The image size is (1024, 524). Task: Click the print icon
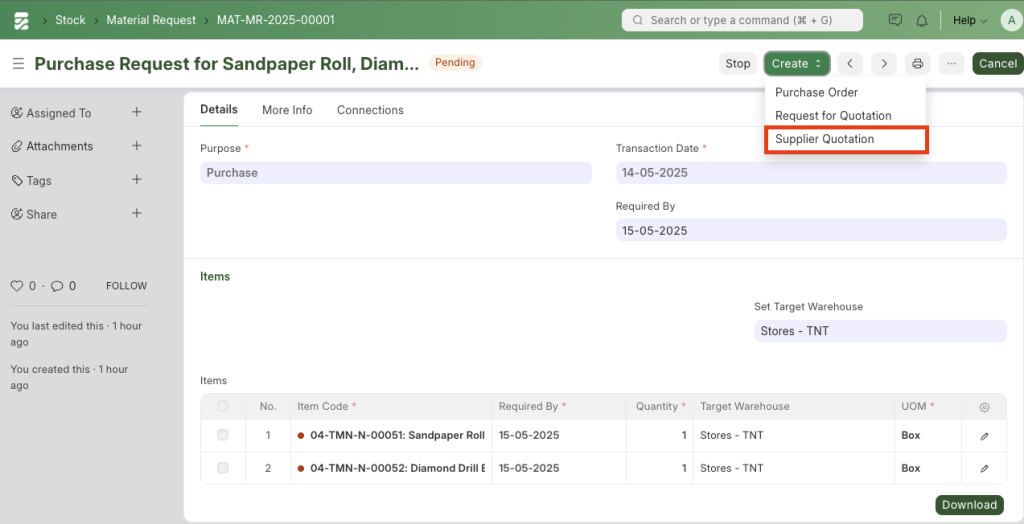coord(918,63)
